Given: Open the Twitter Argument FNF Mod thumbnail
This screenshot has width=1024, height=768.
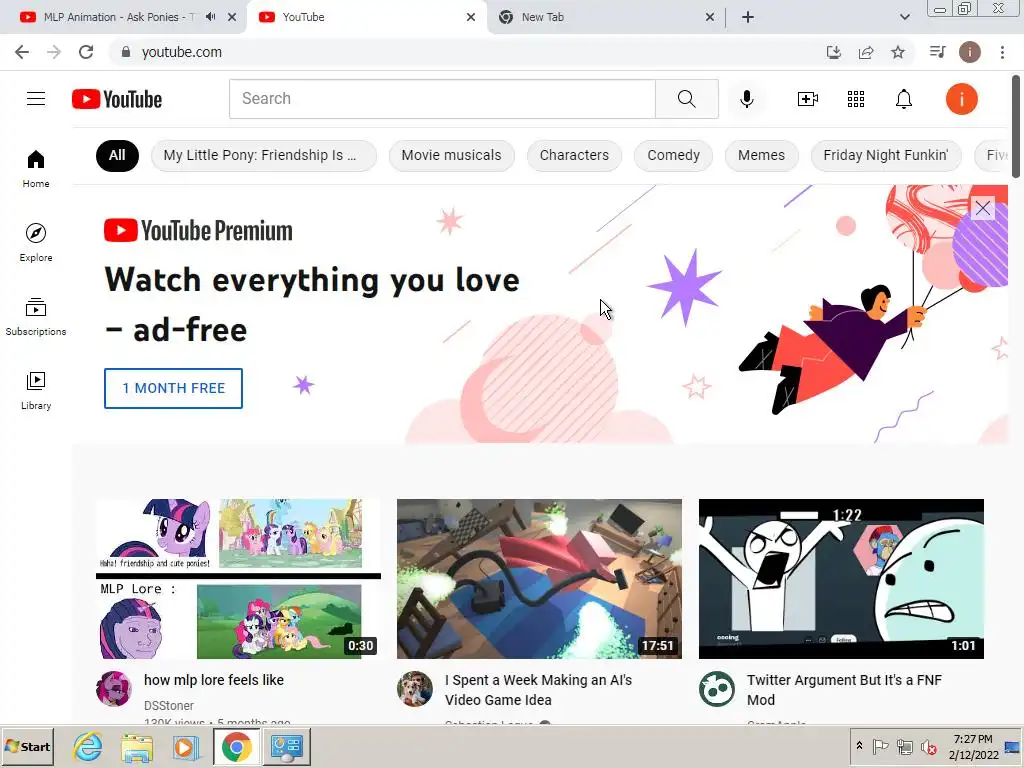Looking at the screenshot, I should click(x=841, y=579).
